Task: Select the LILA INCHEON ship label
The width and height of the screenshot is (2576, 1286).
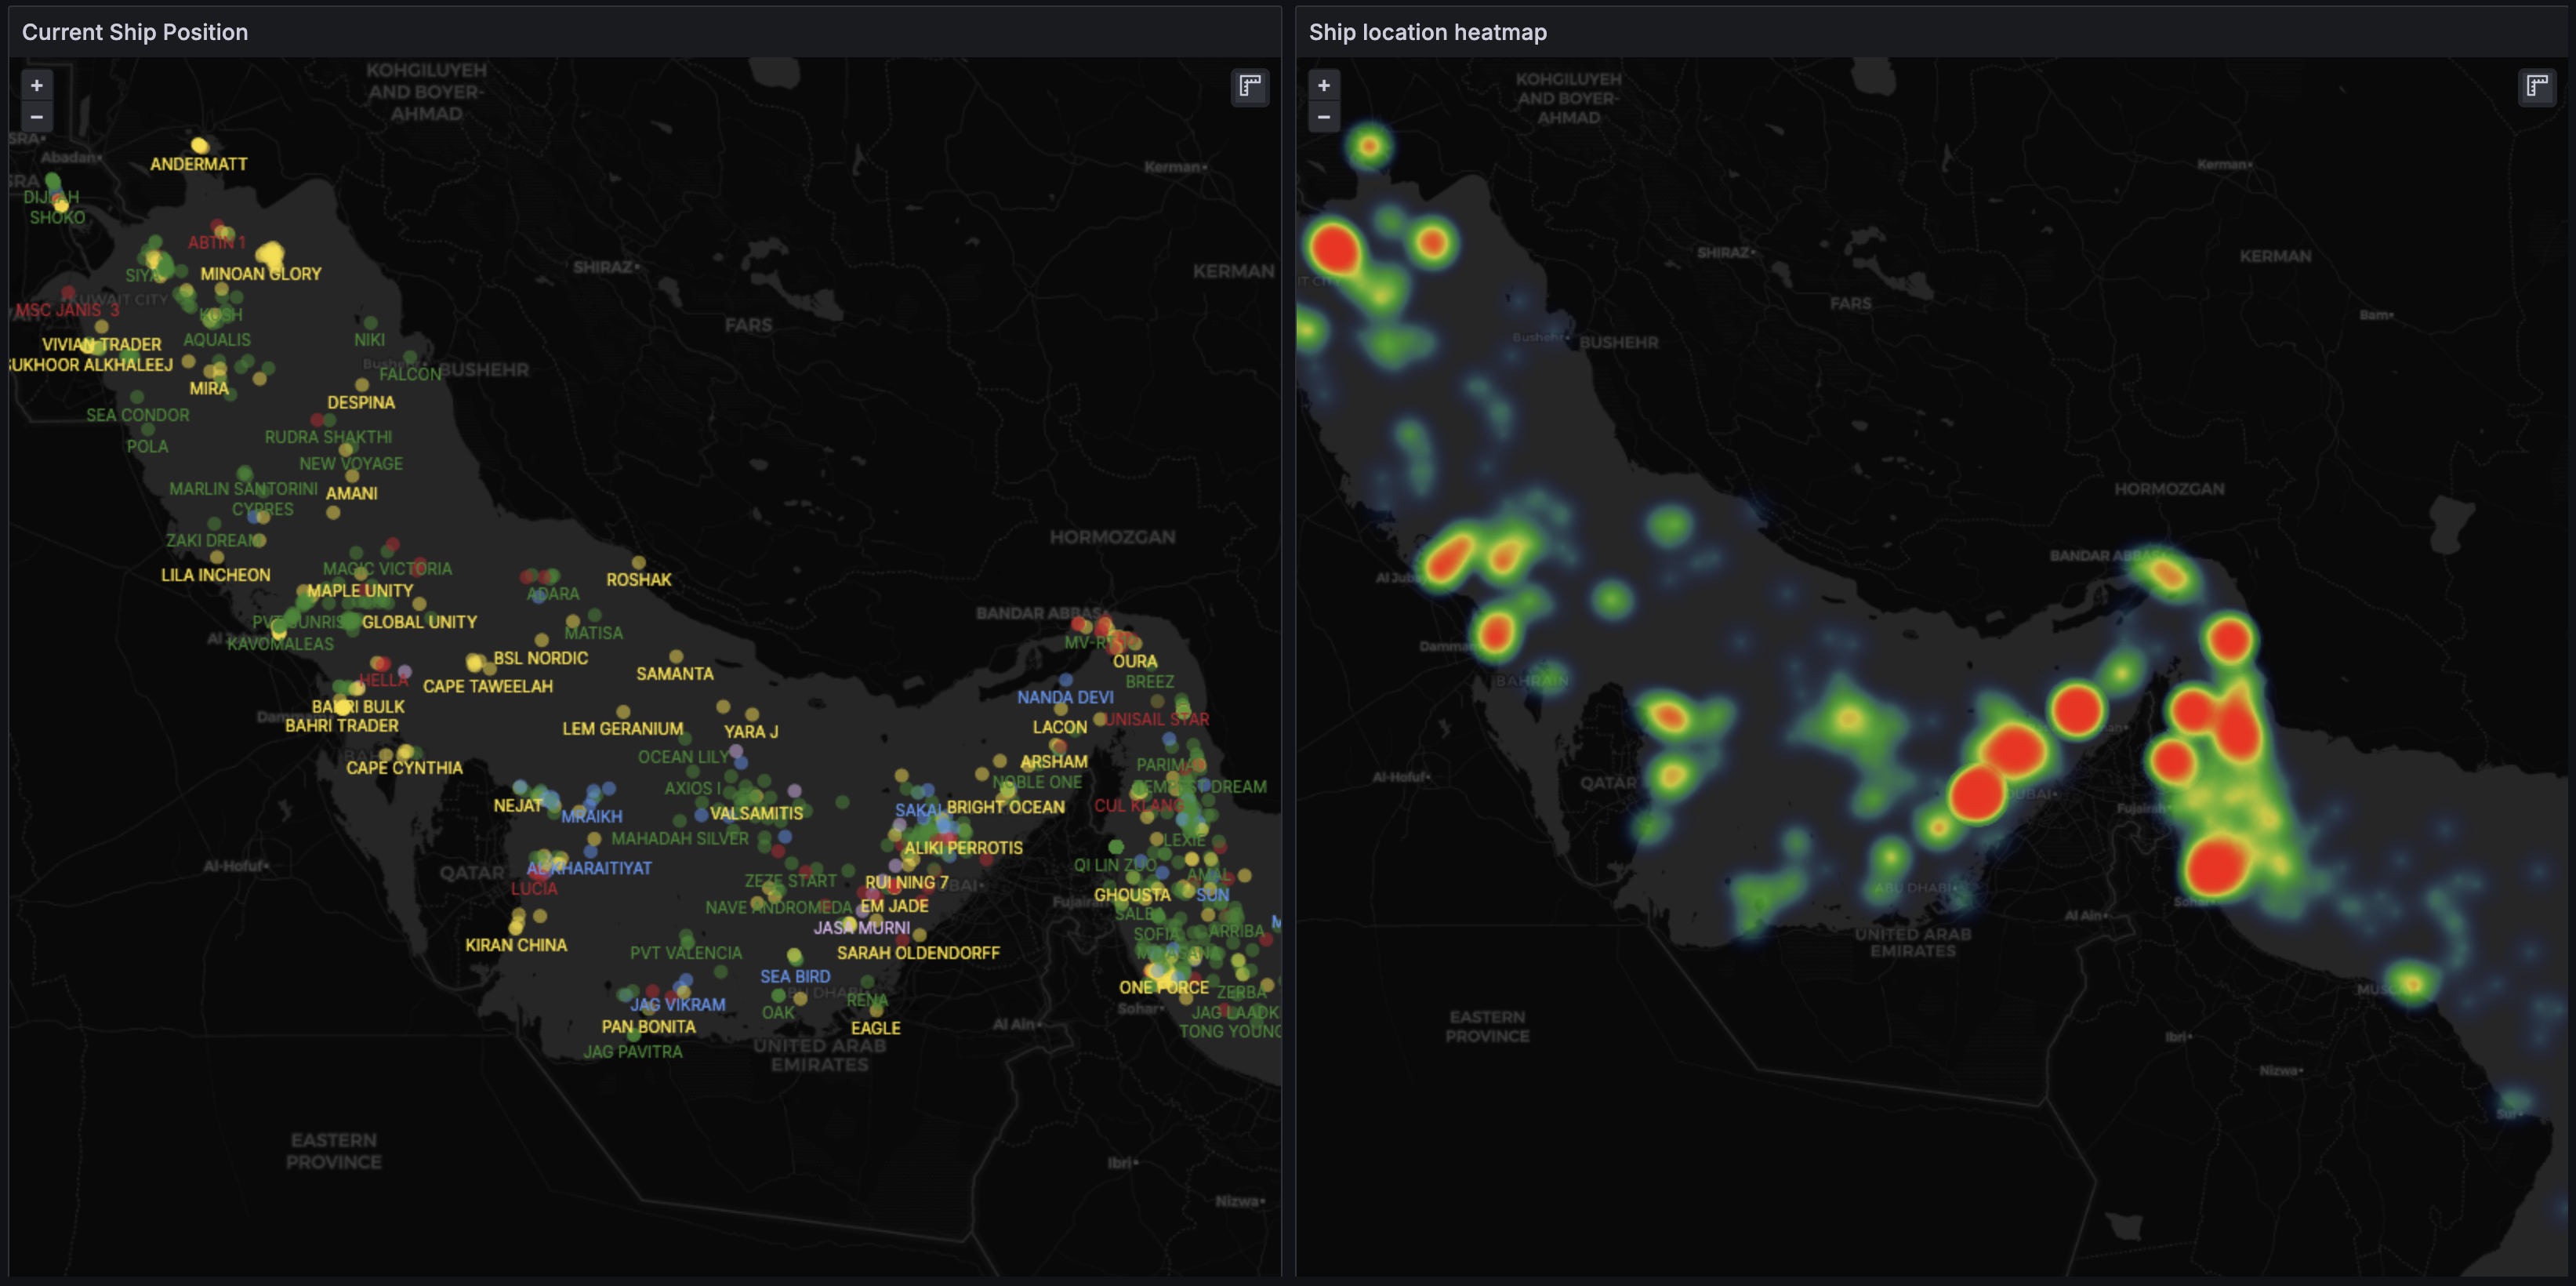Action: (215, 575)
